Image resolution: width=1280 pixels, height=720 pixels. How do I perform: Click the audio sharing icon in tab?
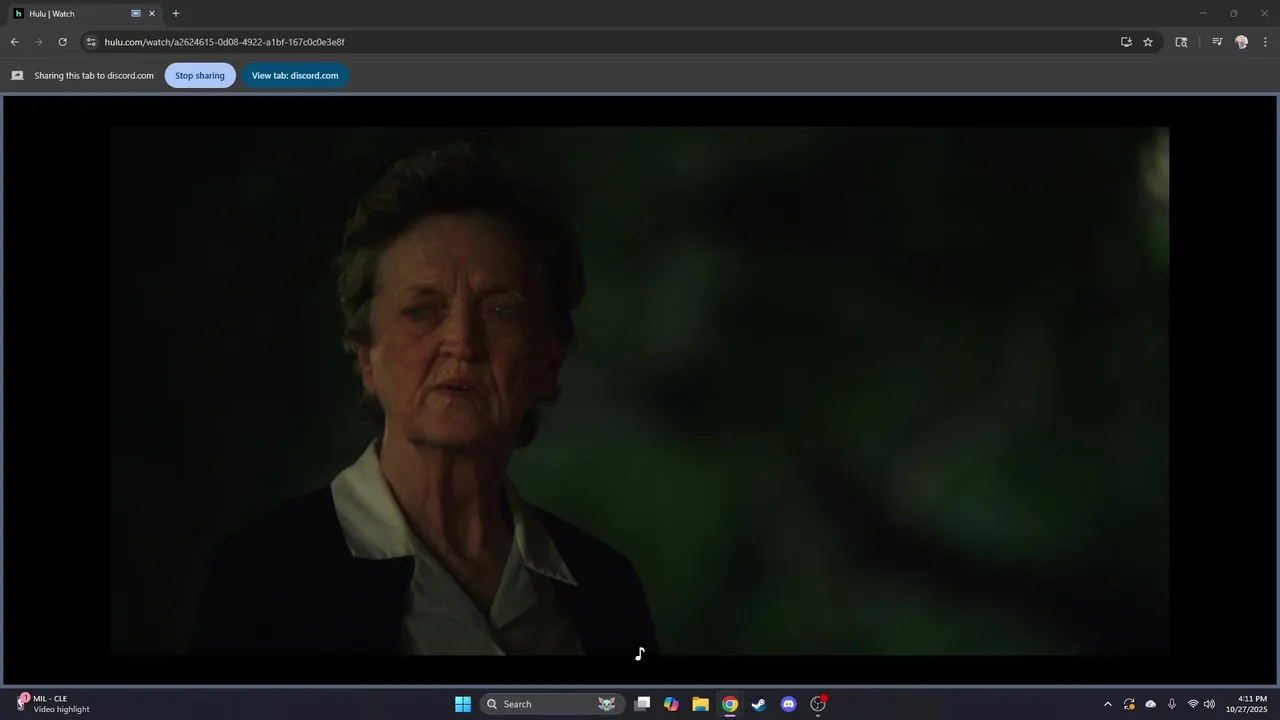(x=136, y=14)
